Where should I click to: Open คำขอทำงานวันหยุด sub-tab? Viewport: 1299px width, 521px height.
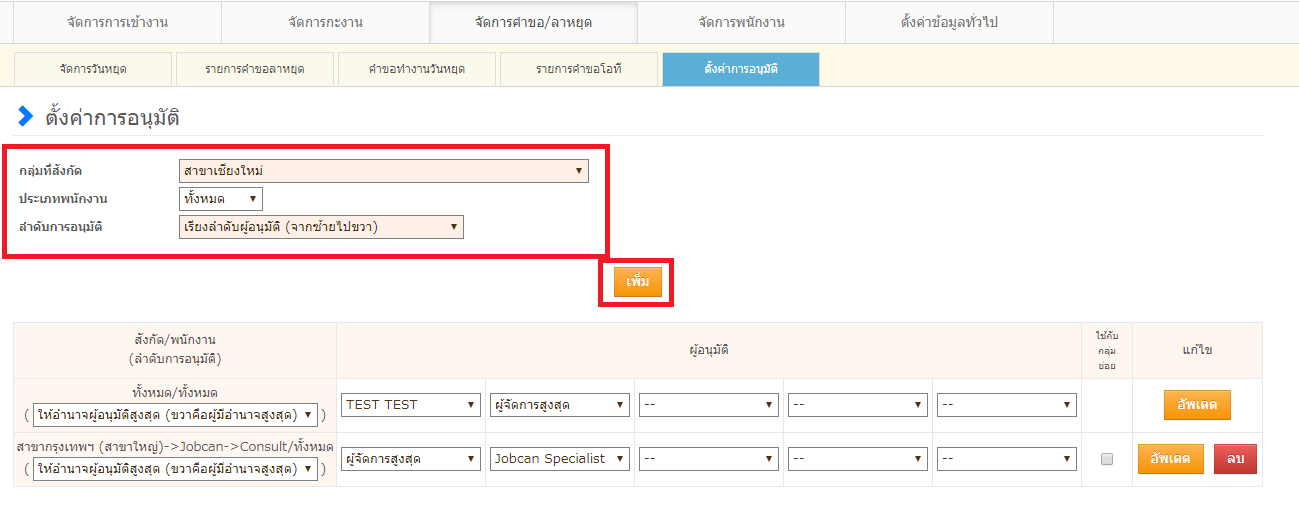[x=416, y=69]
